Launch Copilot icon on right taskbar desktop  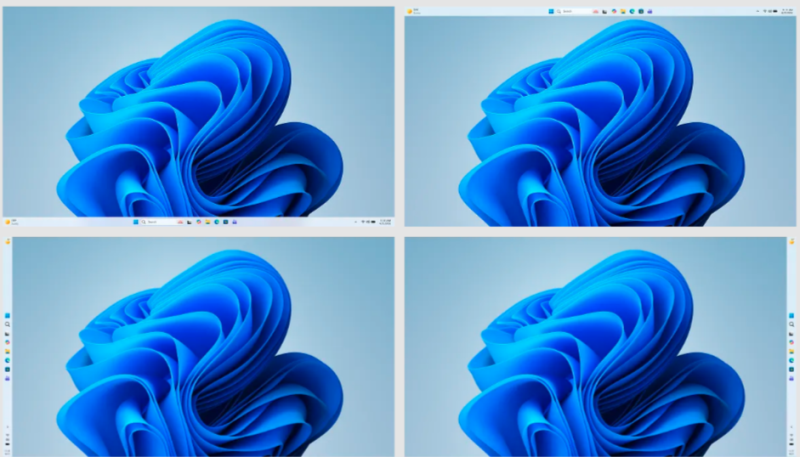tap(792, 342)
